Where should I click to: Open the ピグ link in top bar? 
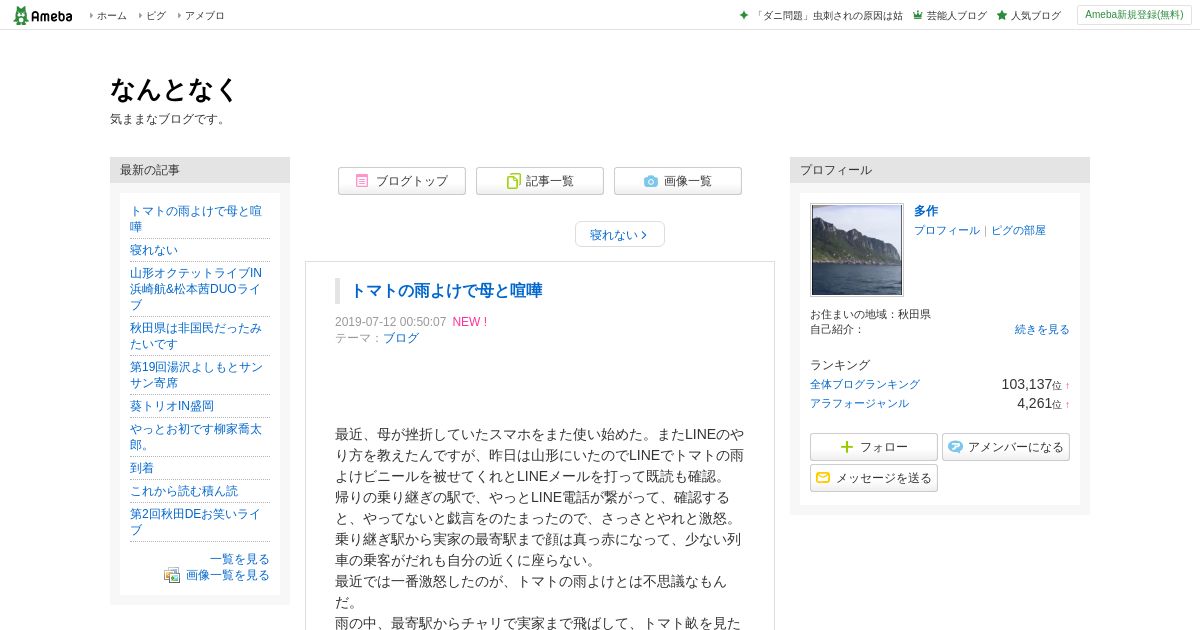(156, 16)
